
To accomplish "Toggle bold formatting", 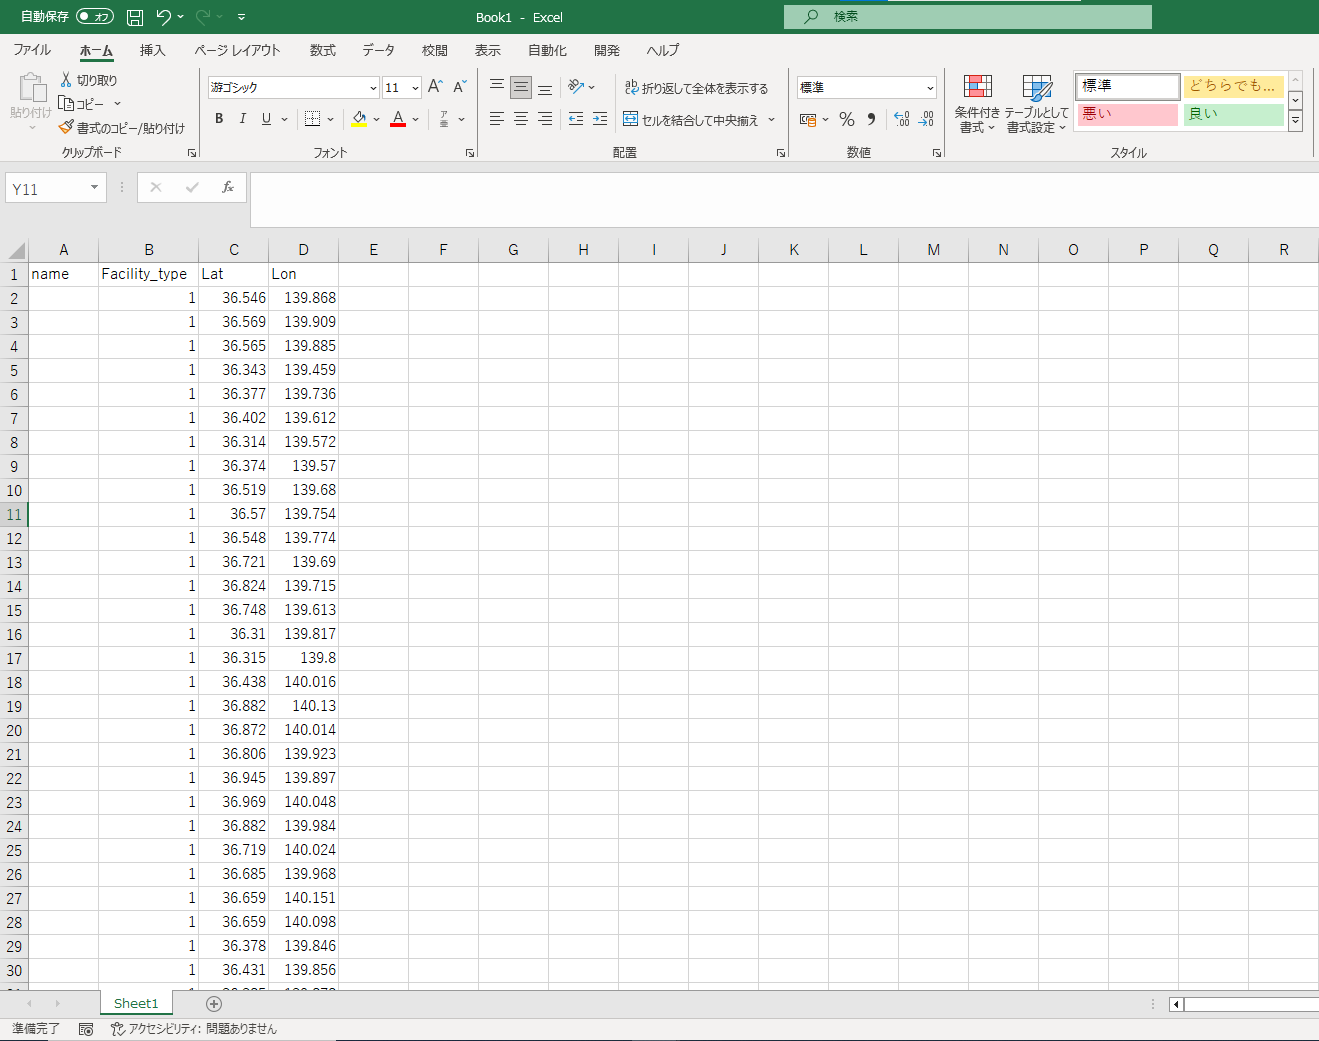I will (219, 119).
